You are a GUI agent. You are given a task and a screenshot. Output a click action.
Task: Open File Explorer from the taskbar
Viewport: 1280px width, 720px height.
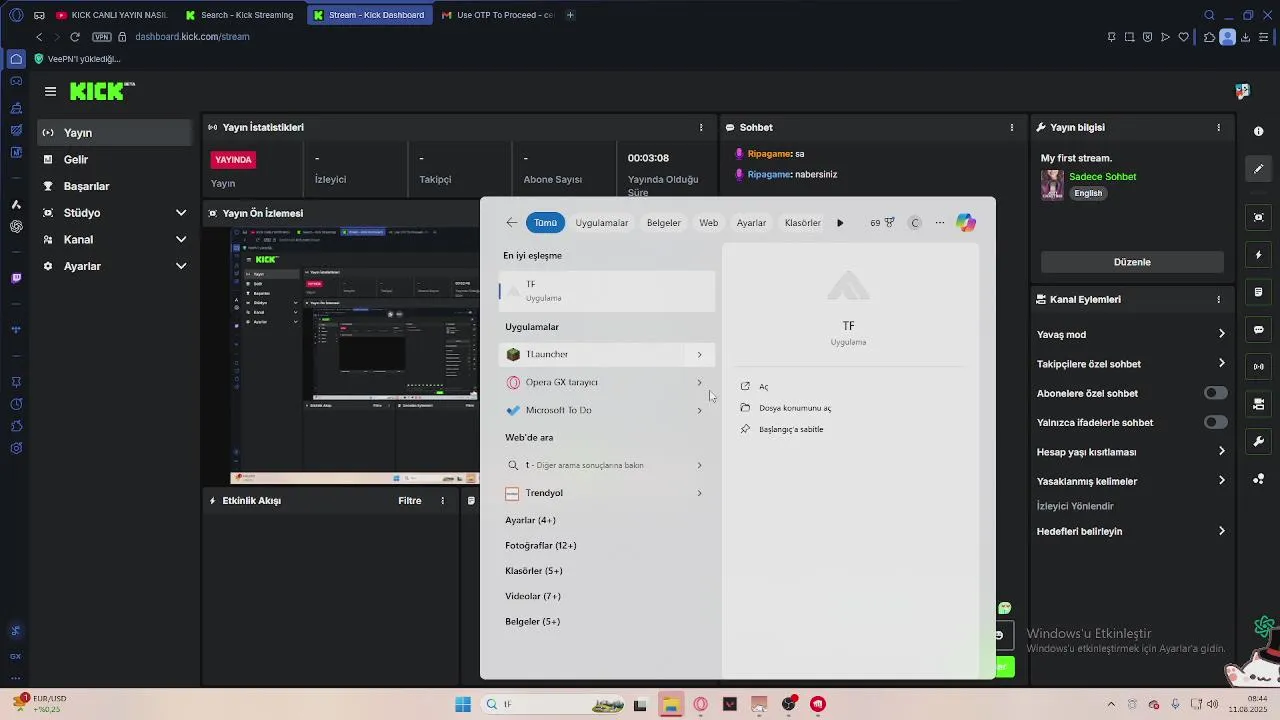[671, 704]
